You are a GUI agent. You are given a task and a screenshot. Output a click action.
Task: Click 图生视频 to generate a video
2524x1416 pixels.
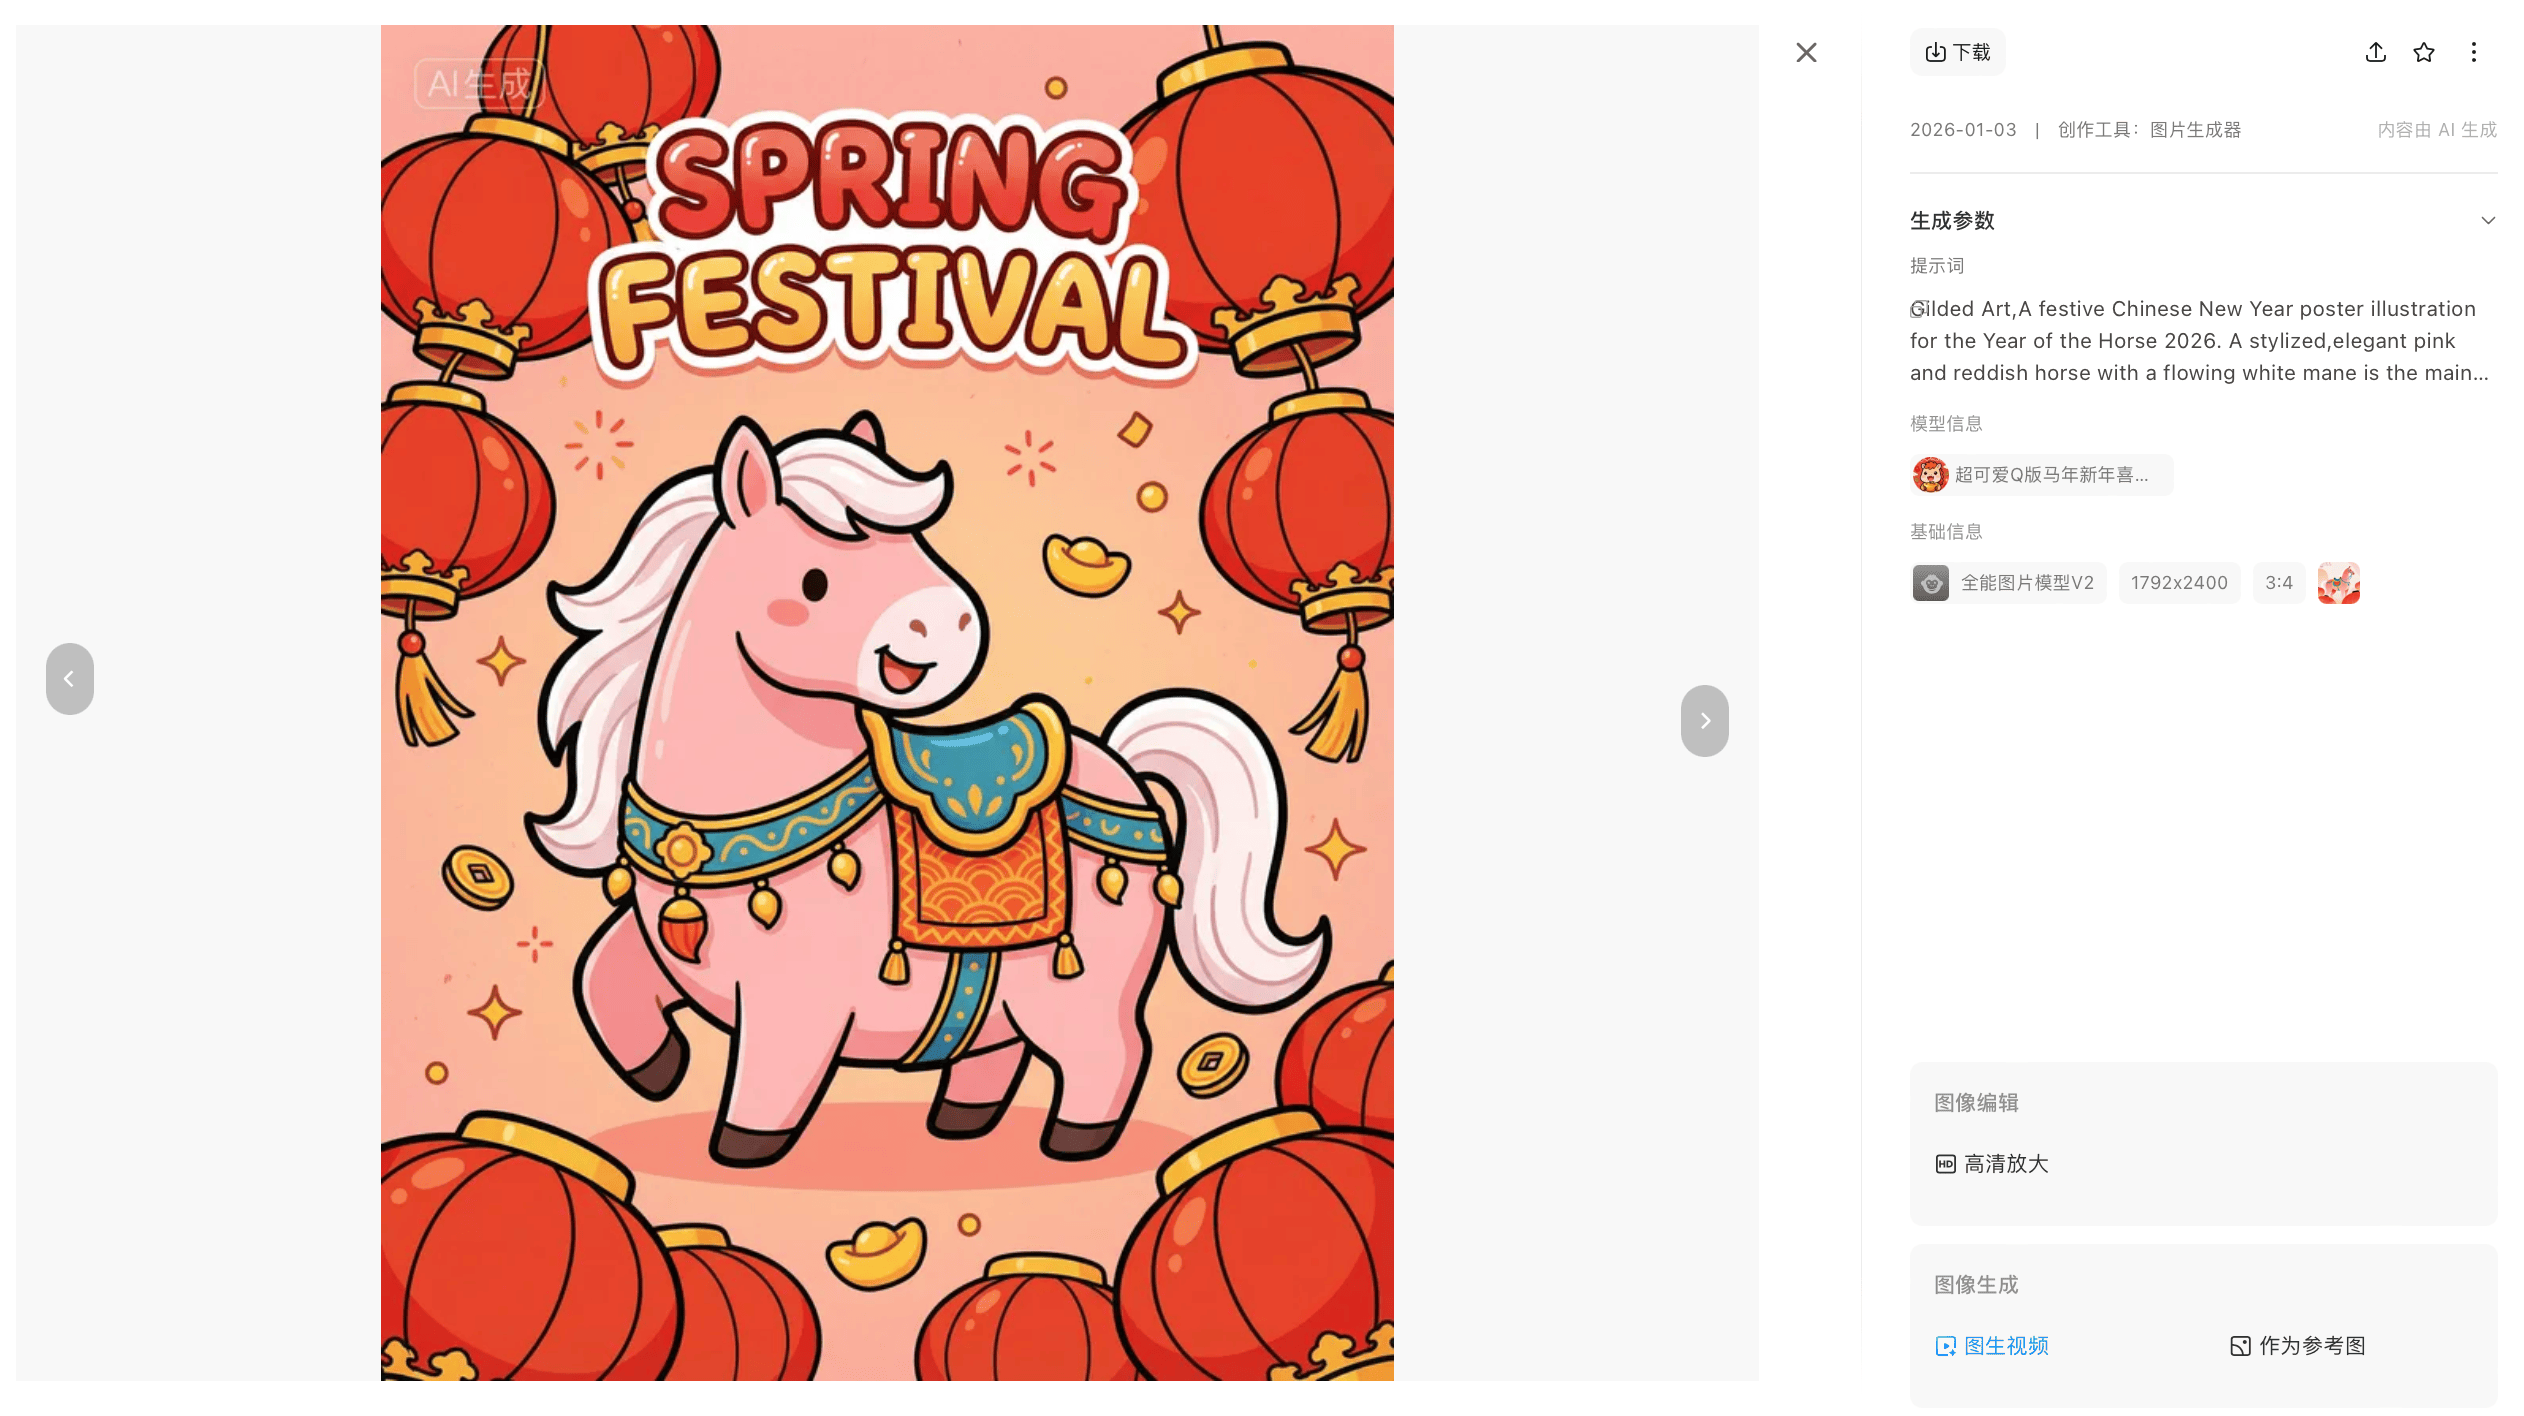click(x=1992, y=1346)
